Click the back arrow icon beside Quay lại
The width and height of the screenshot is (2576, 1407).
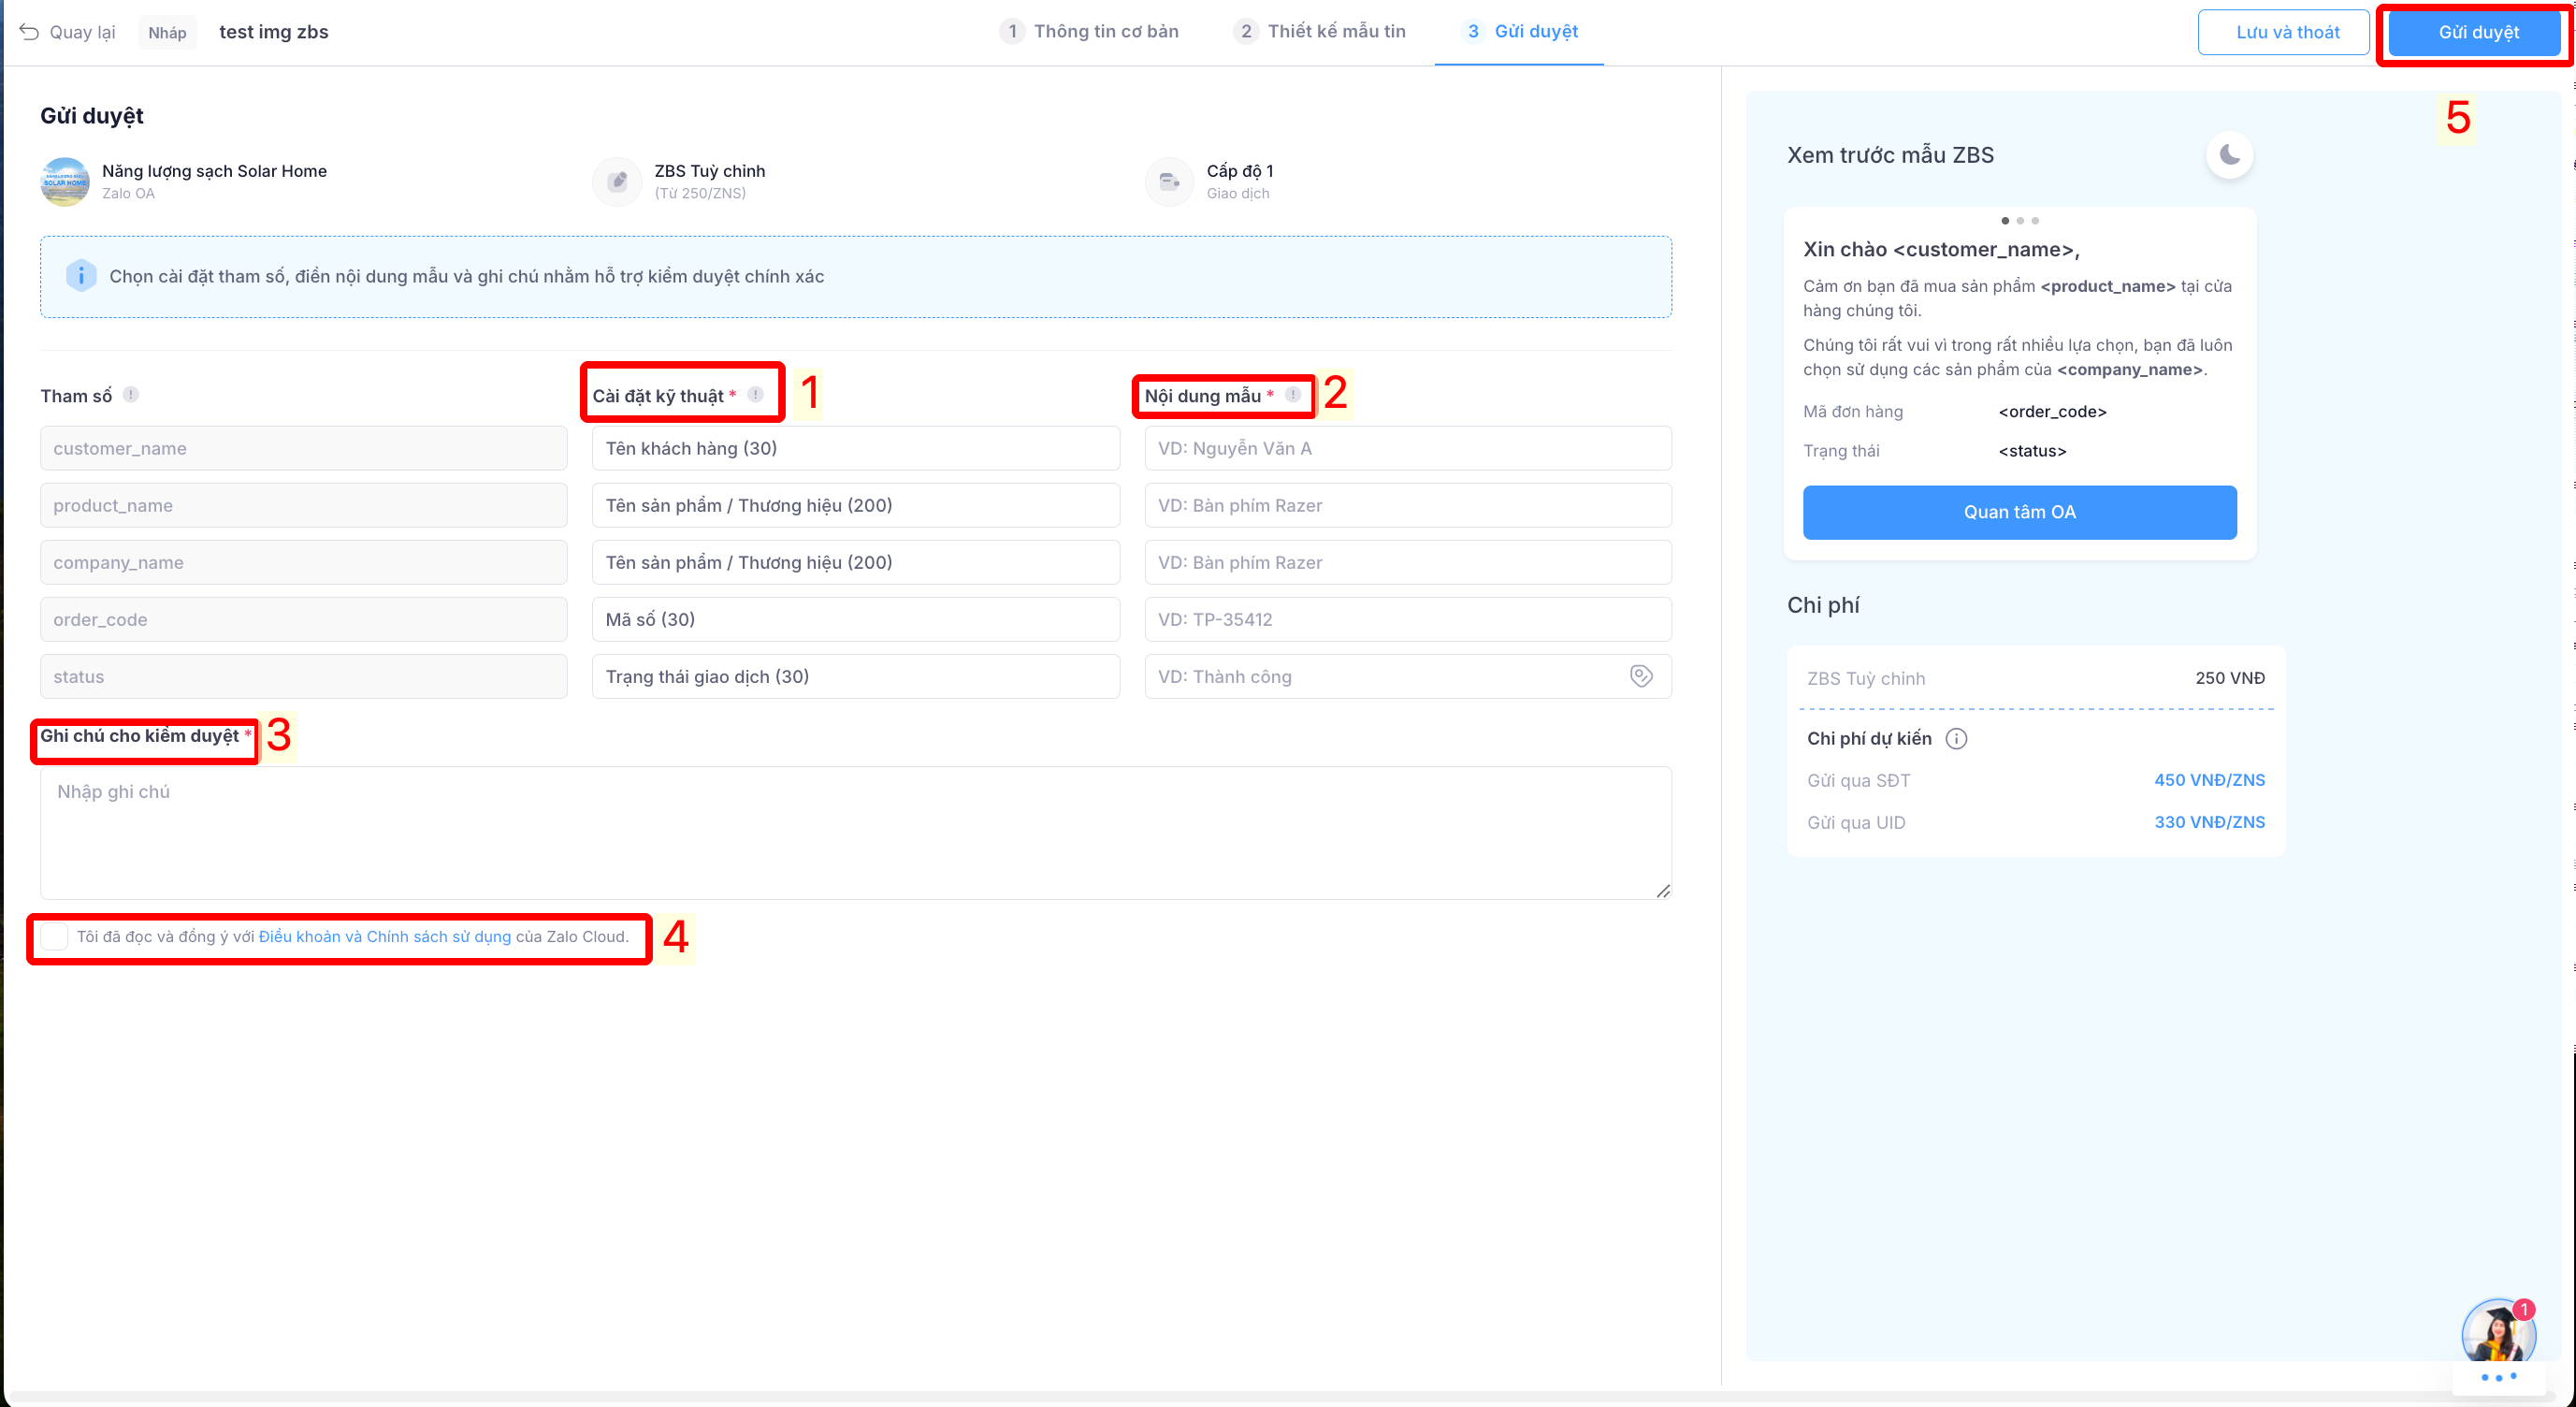click(x=29, y=32)
